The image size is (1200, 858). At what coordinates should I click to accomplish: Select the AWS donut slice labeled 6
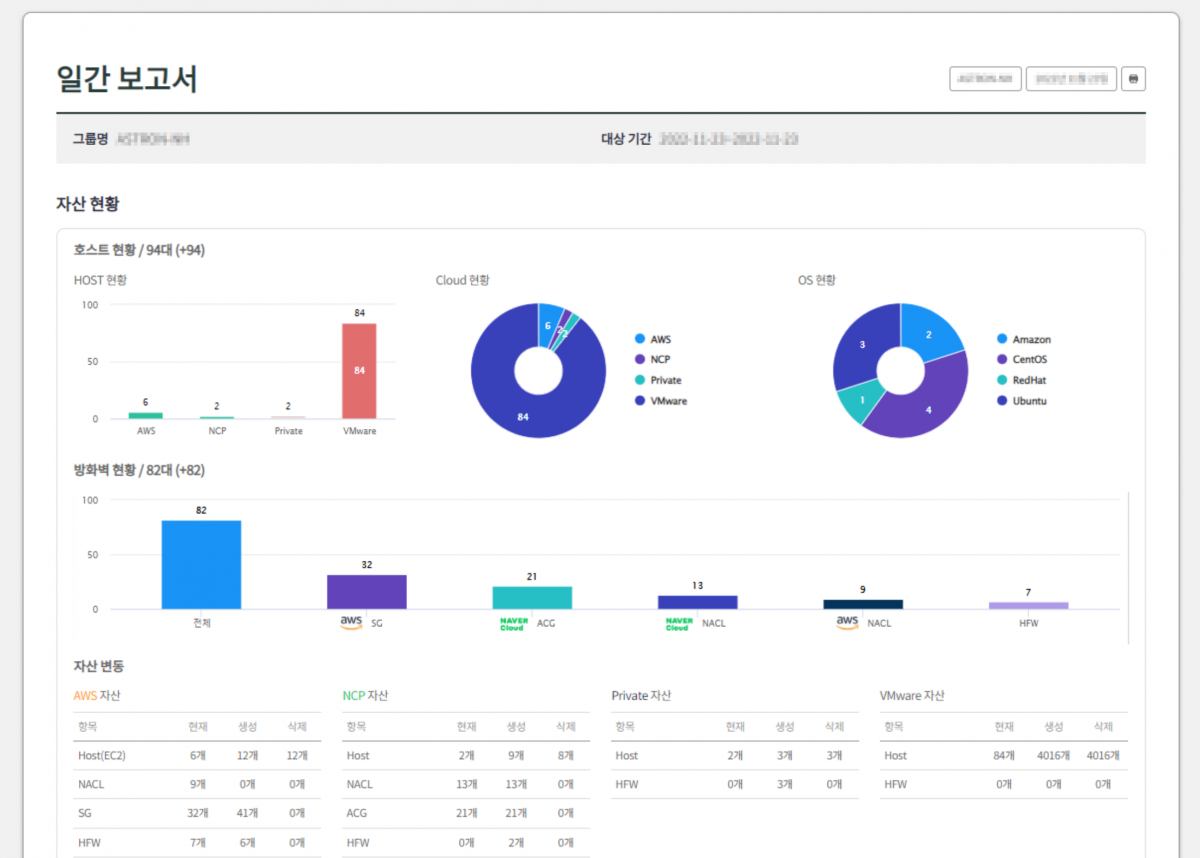coord(549,326)
